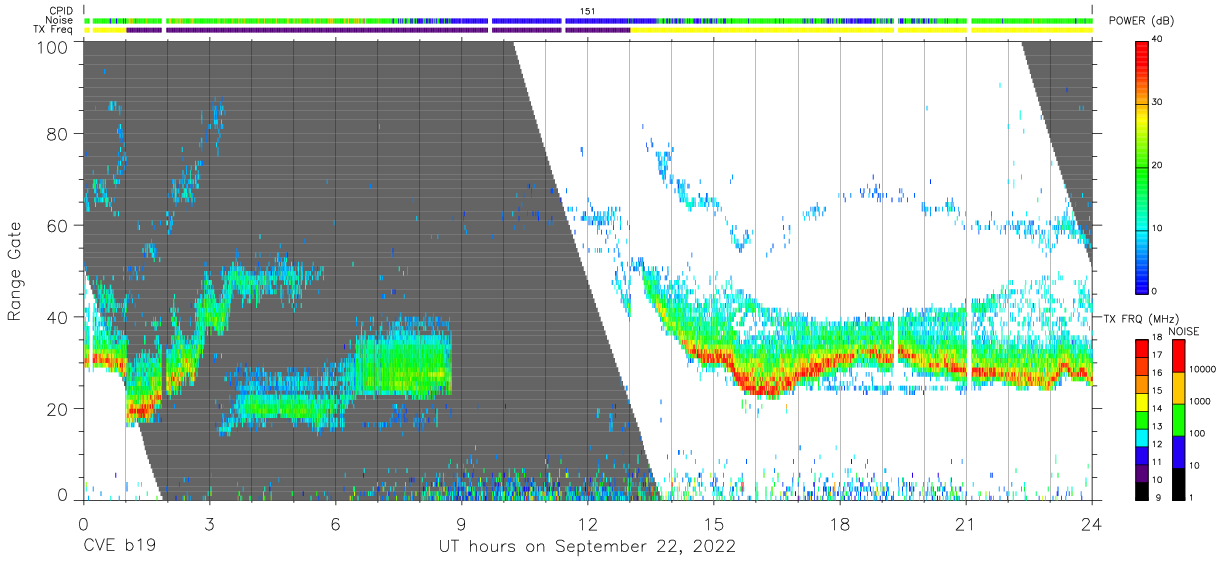
Task: Click the 40 tick on the Range Gate axis
Action: coord(57,317)
